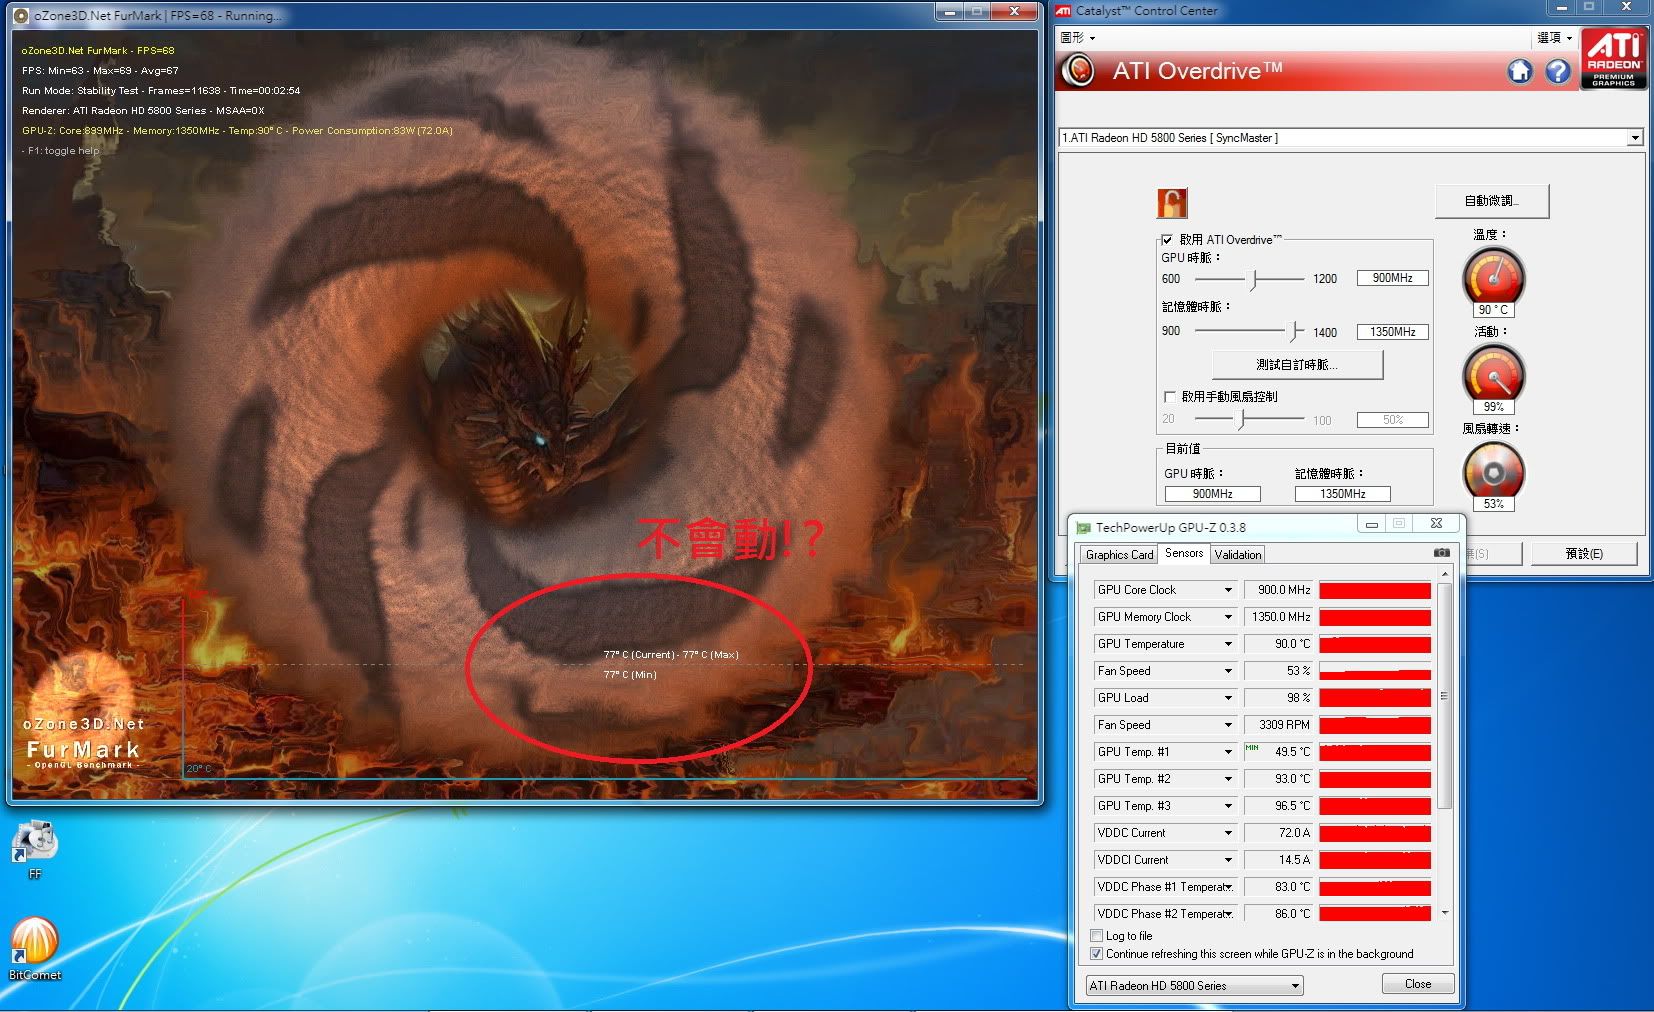Screen dimensions: 1654x1012
Task: Check the Log to file option
Action: (x=1096, y=936)
